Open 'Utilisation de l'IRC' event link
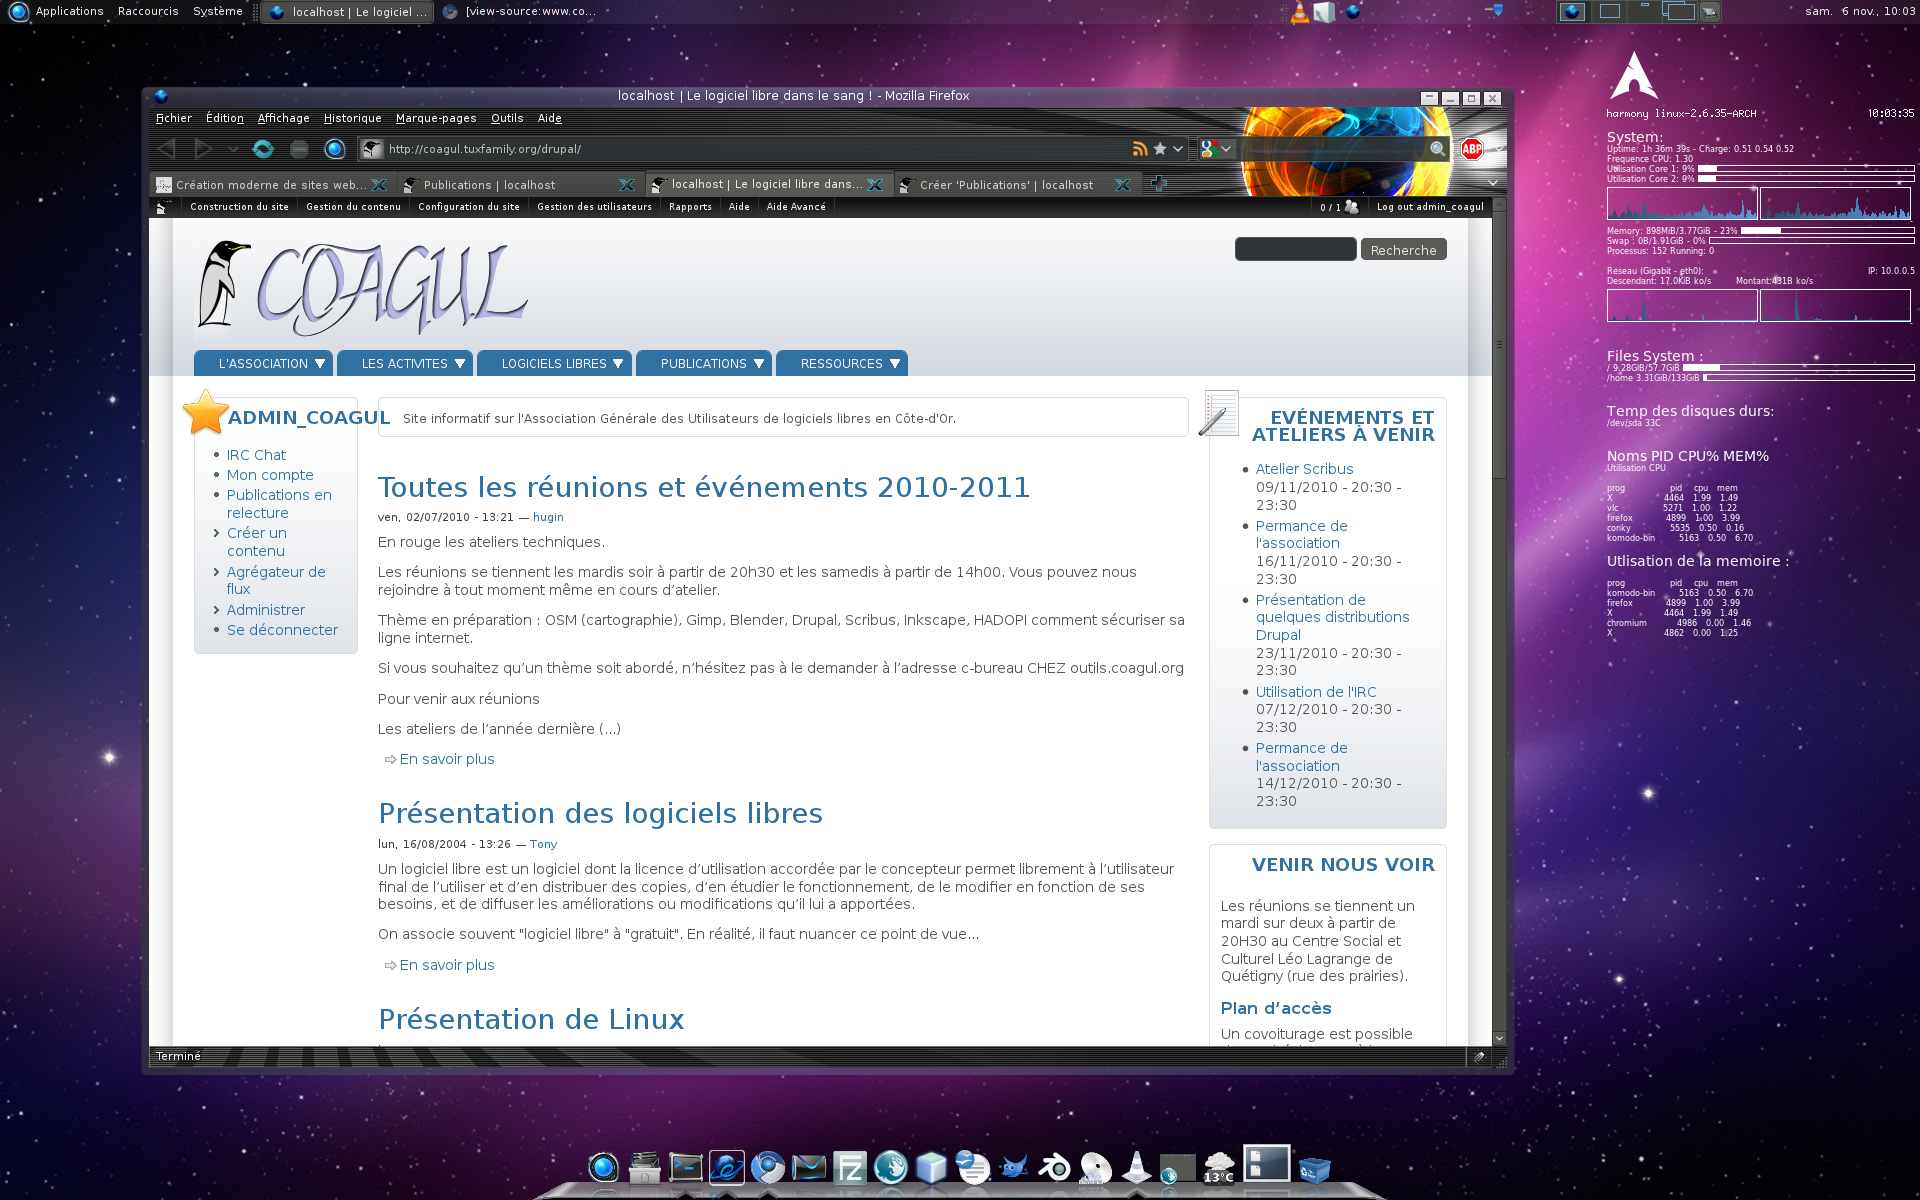Viewport: 1920px width, 1200px height. click(1316, 692)
